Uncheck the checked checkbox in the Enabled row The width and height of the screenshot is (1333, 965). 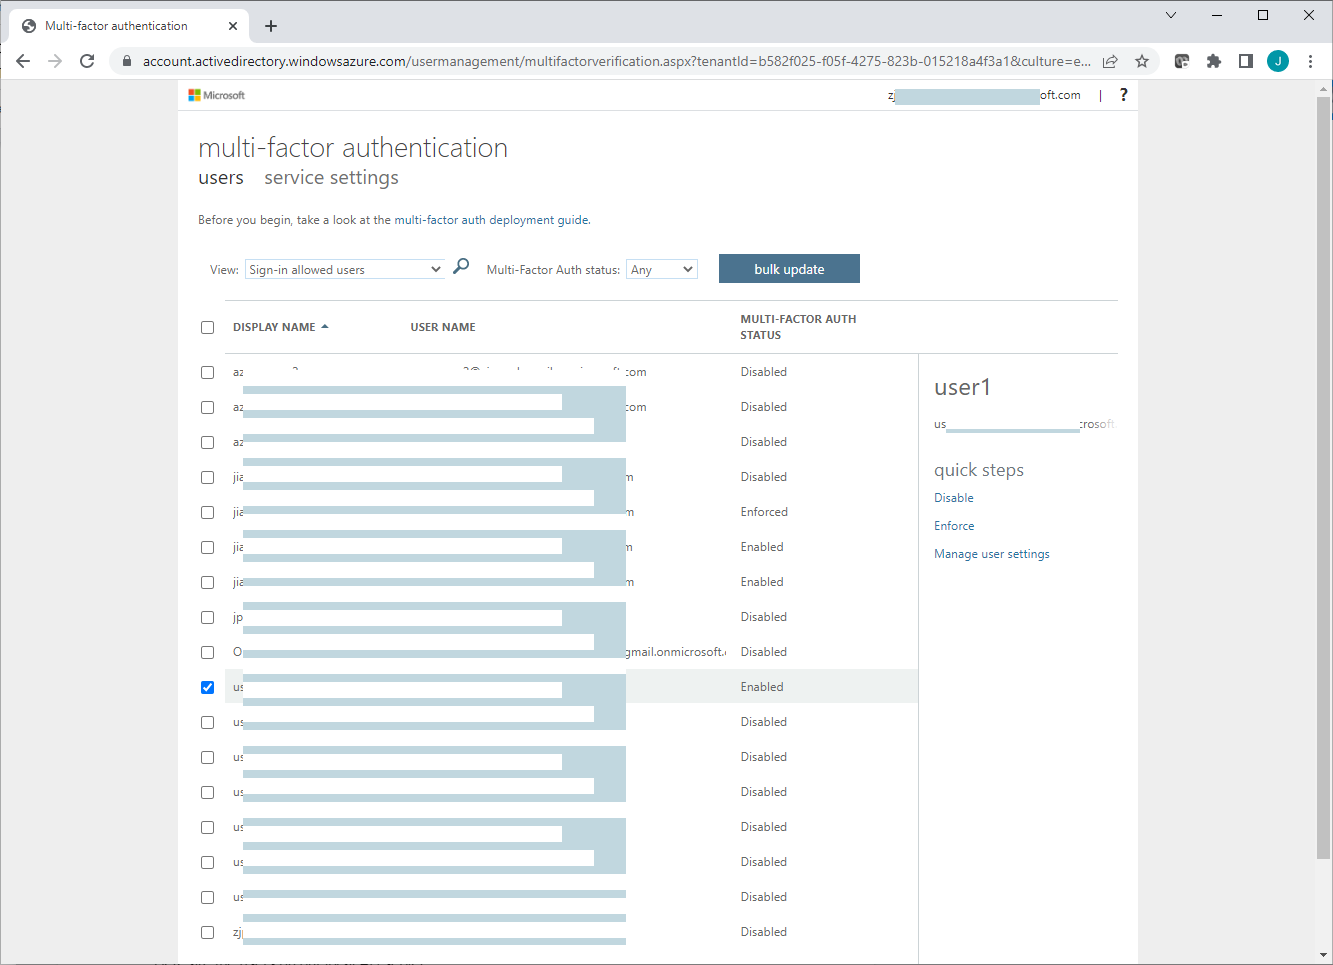[207, 687]
